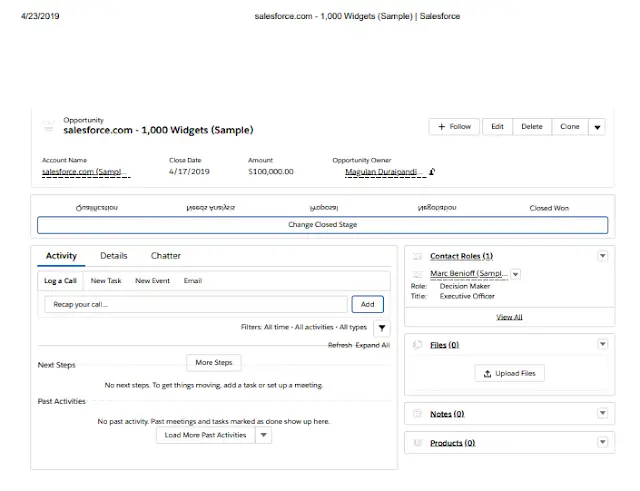The width and height of the screenshot is (640, 491).
Task: Click the Clone button
Action: (x=570, y=127)
